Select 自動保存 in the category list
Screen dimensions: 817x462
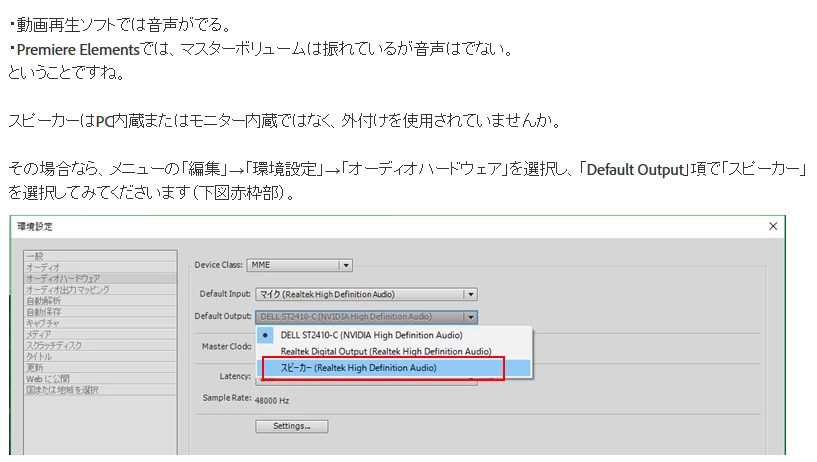tap(100, 312)
